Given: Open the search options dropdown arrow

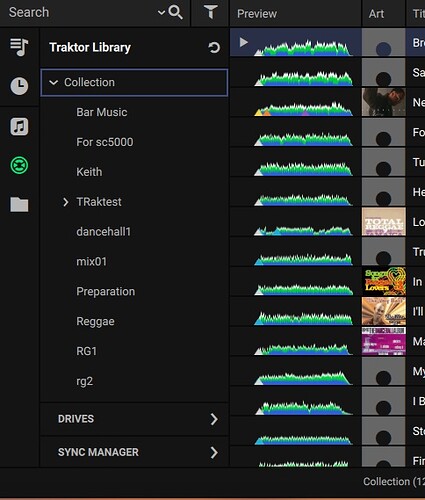Looking at the screenshot, I should [161, 13].
